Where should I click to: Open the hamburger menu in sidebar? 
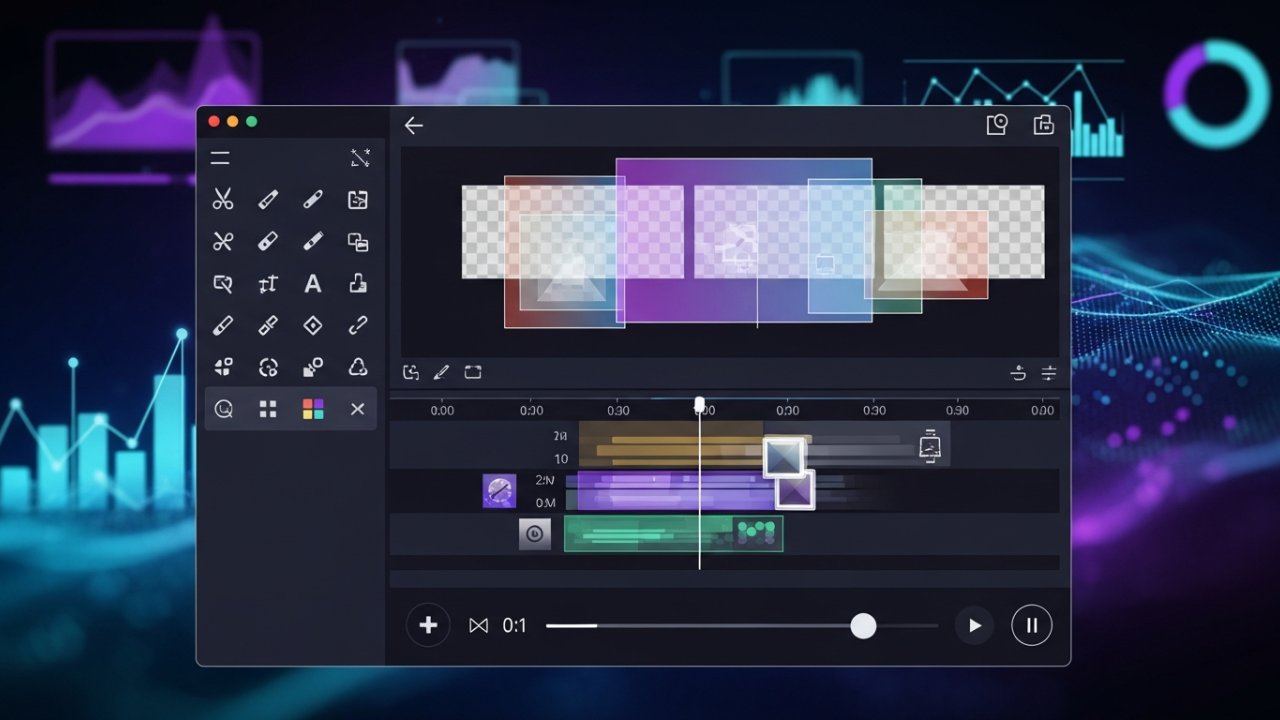[x=220, y=158]
